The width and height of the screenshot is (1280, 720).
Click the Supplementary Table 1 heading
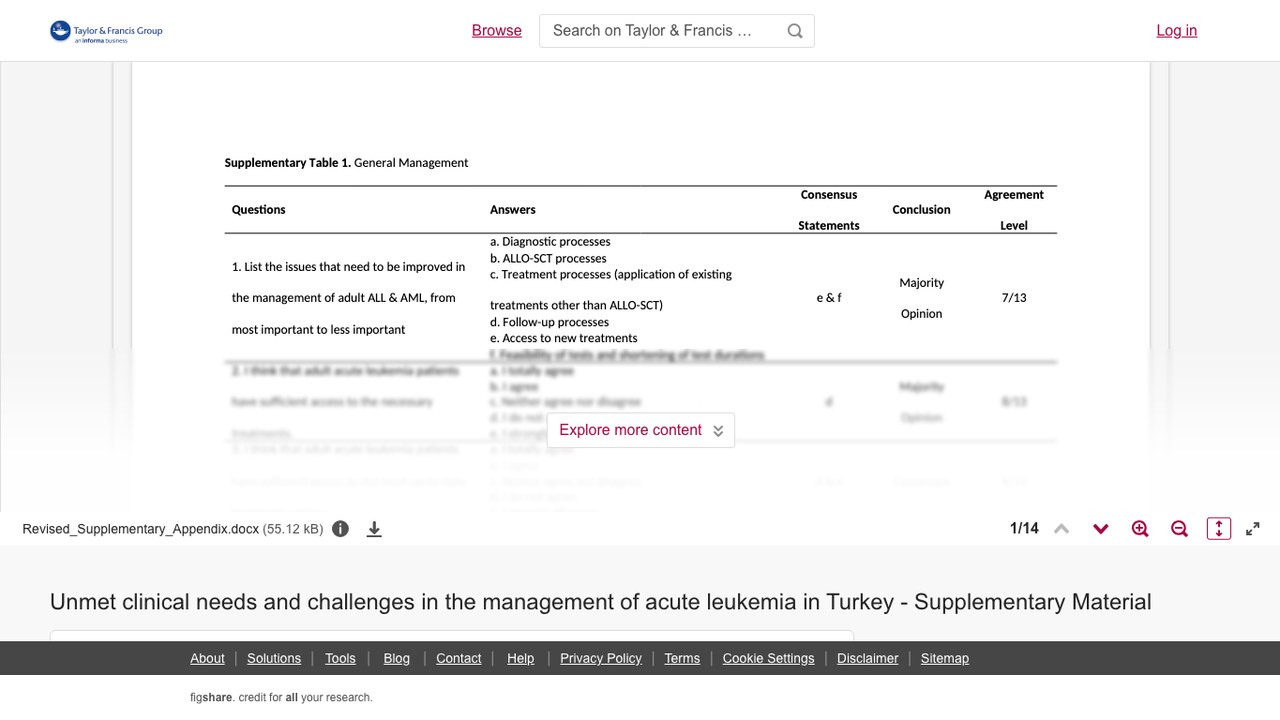tap(346, 162)
